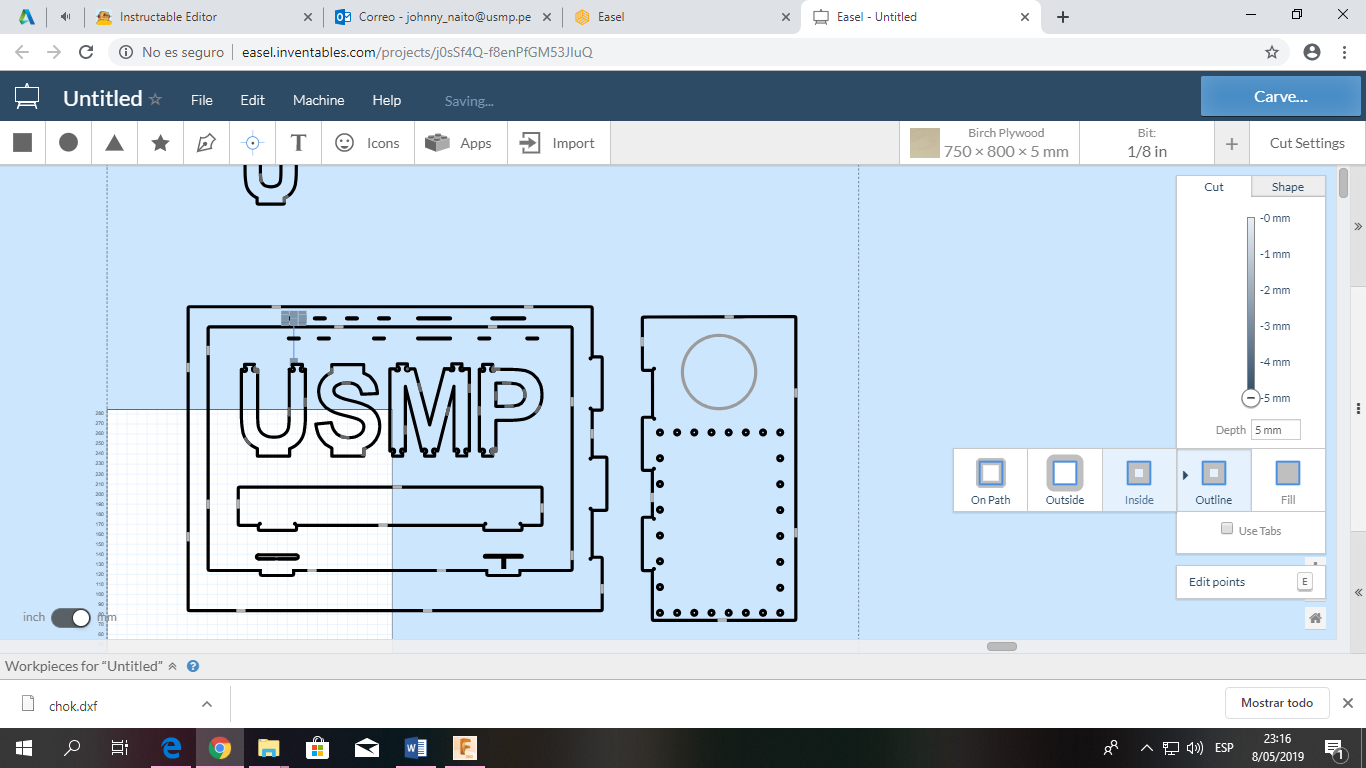Click the Easel projects logo icon
The image size is (1366, 768).
click(x=27, y=98)
